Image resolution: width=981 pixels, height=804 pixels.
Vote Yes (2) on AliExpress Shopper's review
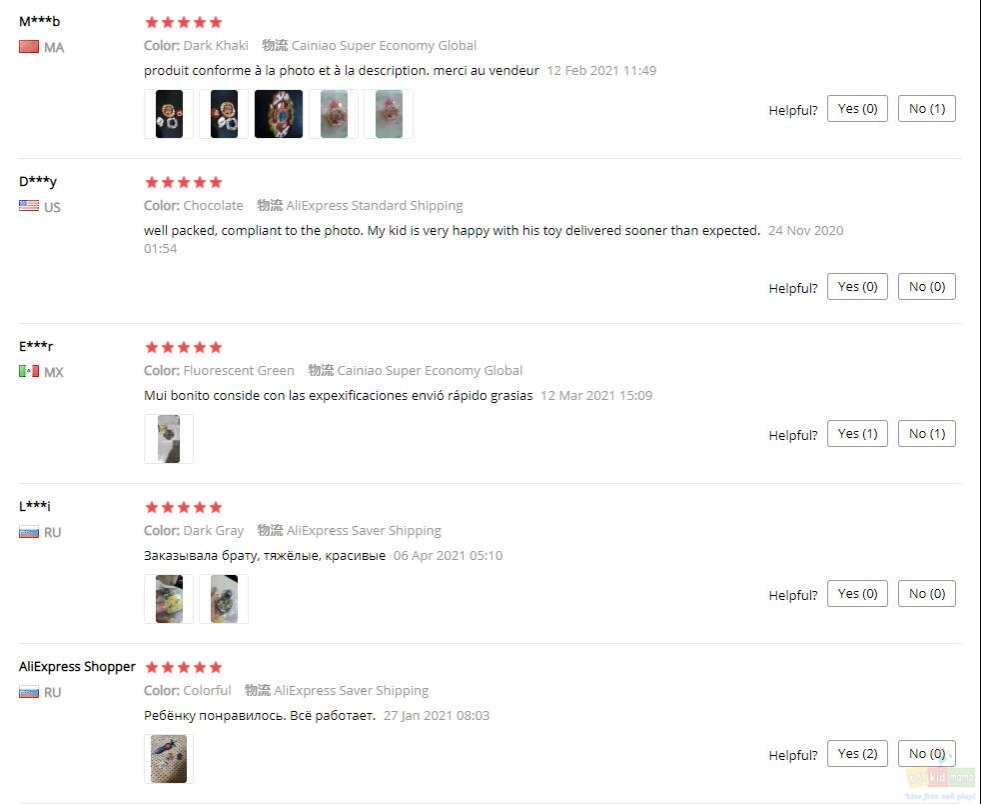[857, 754]
